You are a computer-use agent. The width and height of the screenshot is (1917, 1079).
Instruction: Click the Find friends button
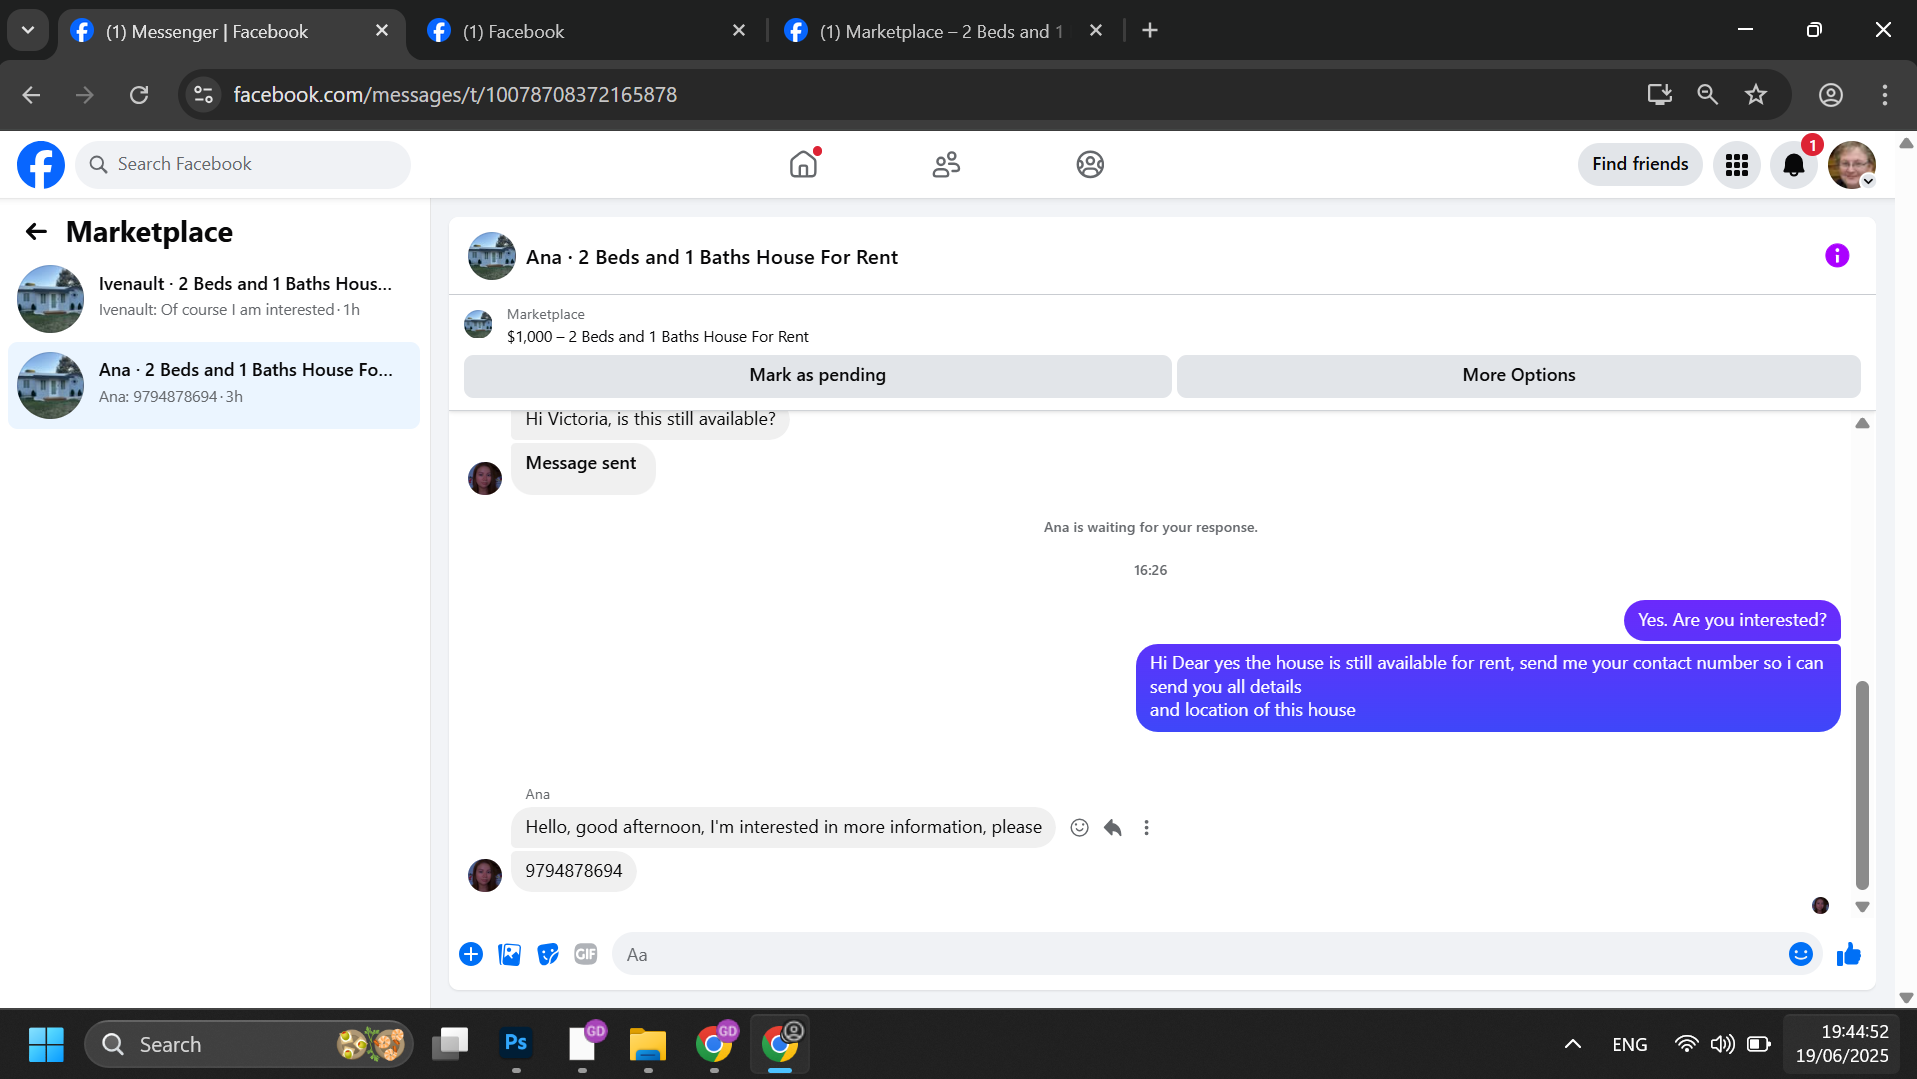coord(1640,165)
